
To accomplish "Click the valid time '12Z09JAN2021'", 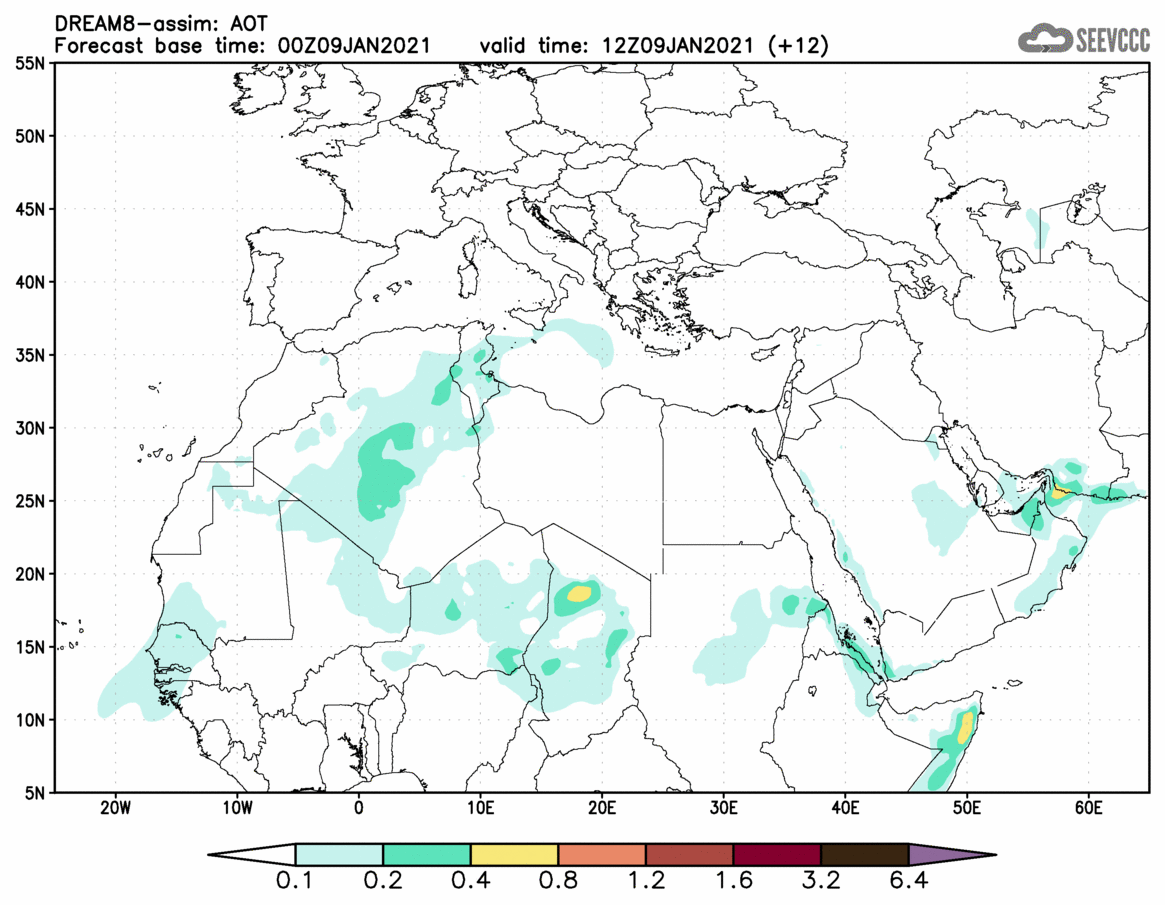I will [x=678, y=45].
